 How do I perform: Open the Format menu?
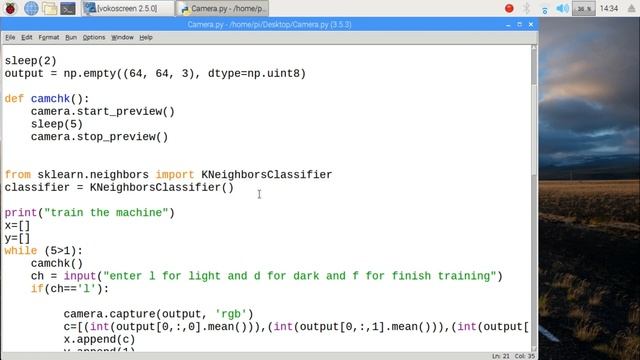(x=49, y=37)
